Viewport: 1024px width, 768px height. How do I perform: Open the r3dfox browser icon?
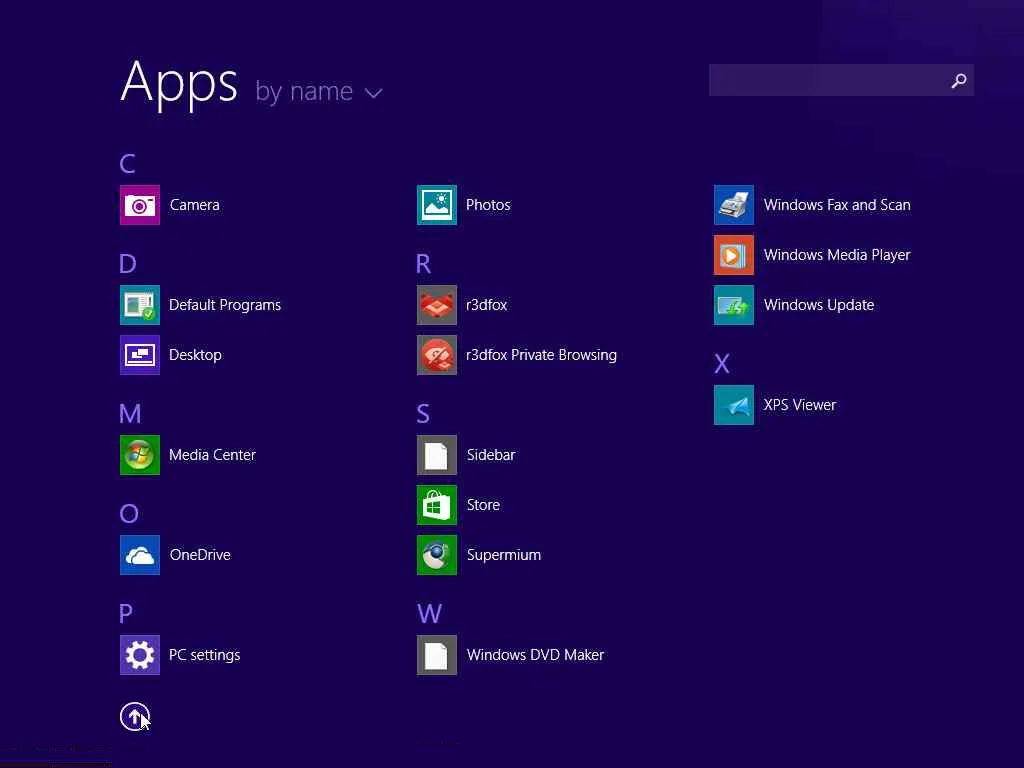point(437,305)
